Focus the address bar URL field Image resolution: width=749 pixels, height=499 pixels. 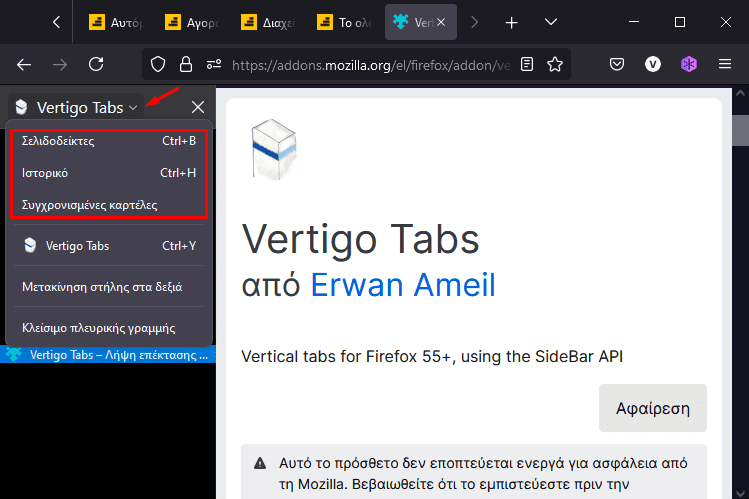tap(370, 65)
